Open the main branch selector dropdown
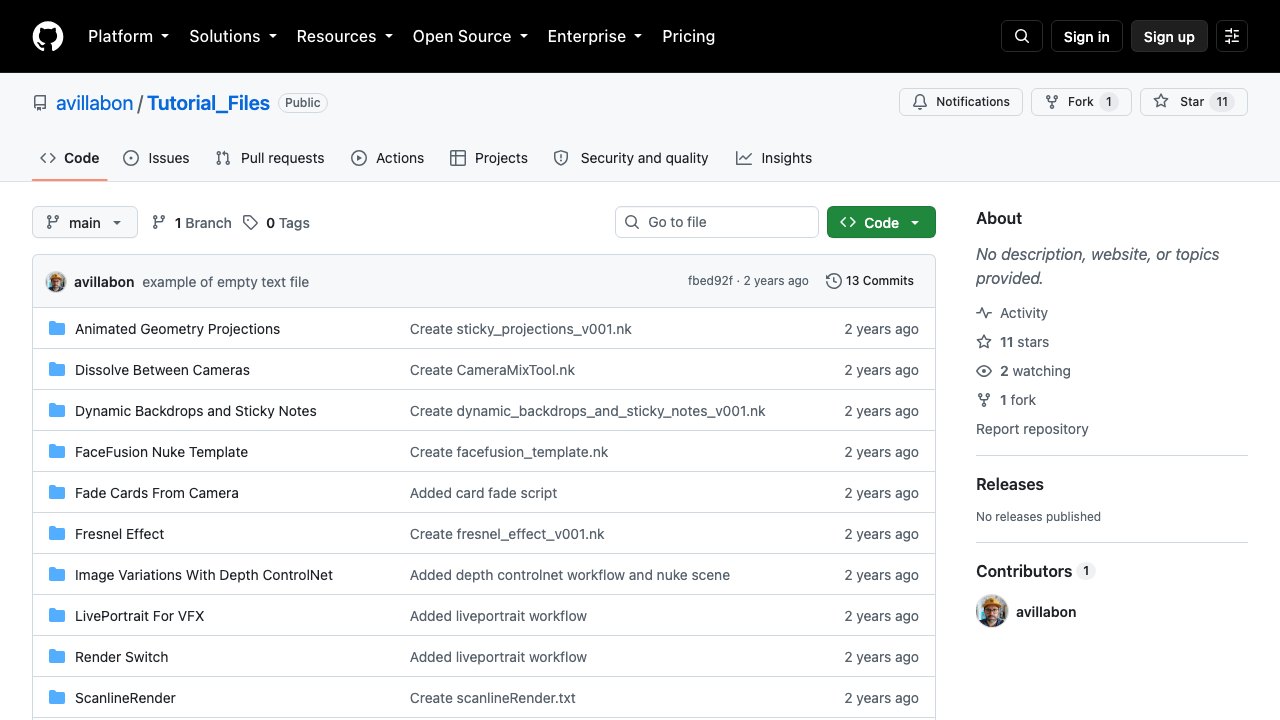Viewport: 1280px width, 720px height. [85, 222]
